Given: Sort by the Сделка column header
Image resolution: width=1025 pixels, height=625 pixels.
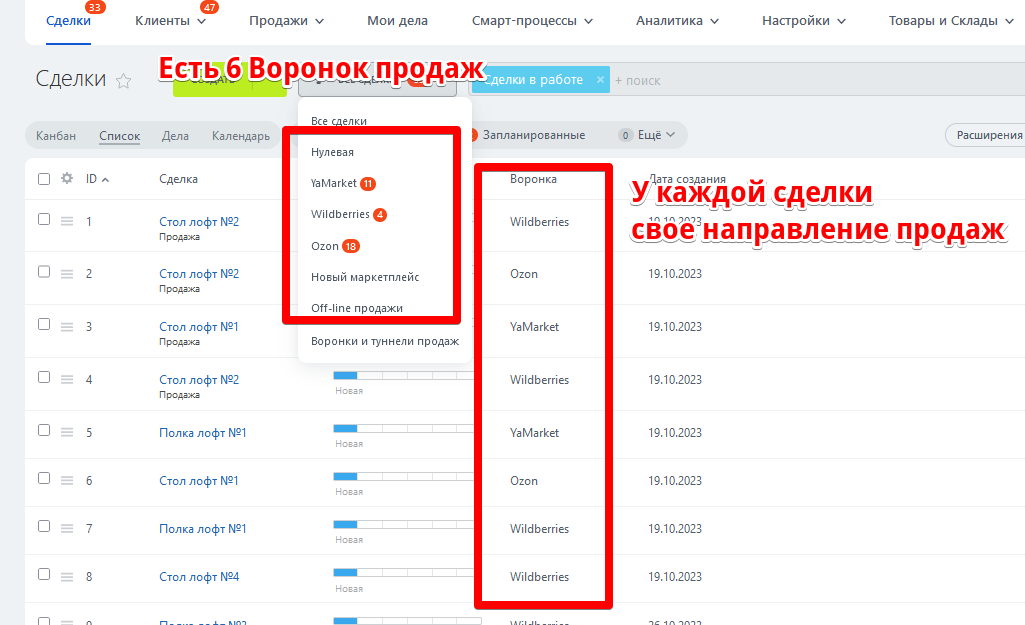Looking at the screenshot, I should click(178, 179).
